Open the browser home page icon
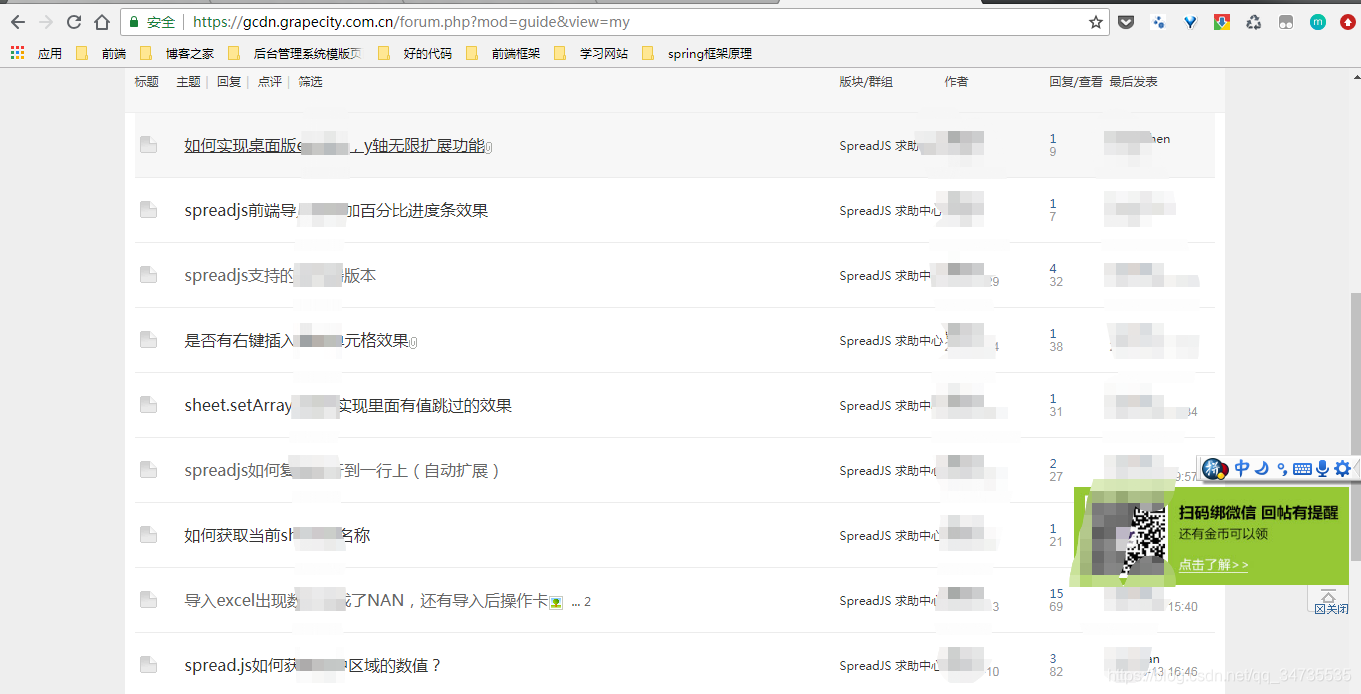This screenshot has width=1361, height=694. (101, 22)
